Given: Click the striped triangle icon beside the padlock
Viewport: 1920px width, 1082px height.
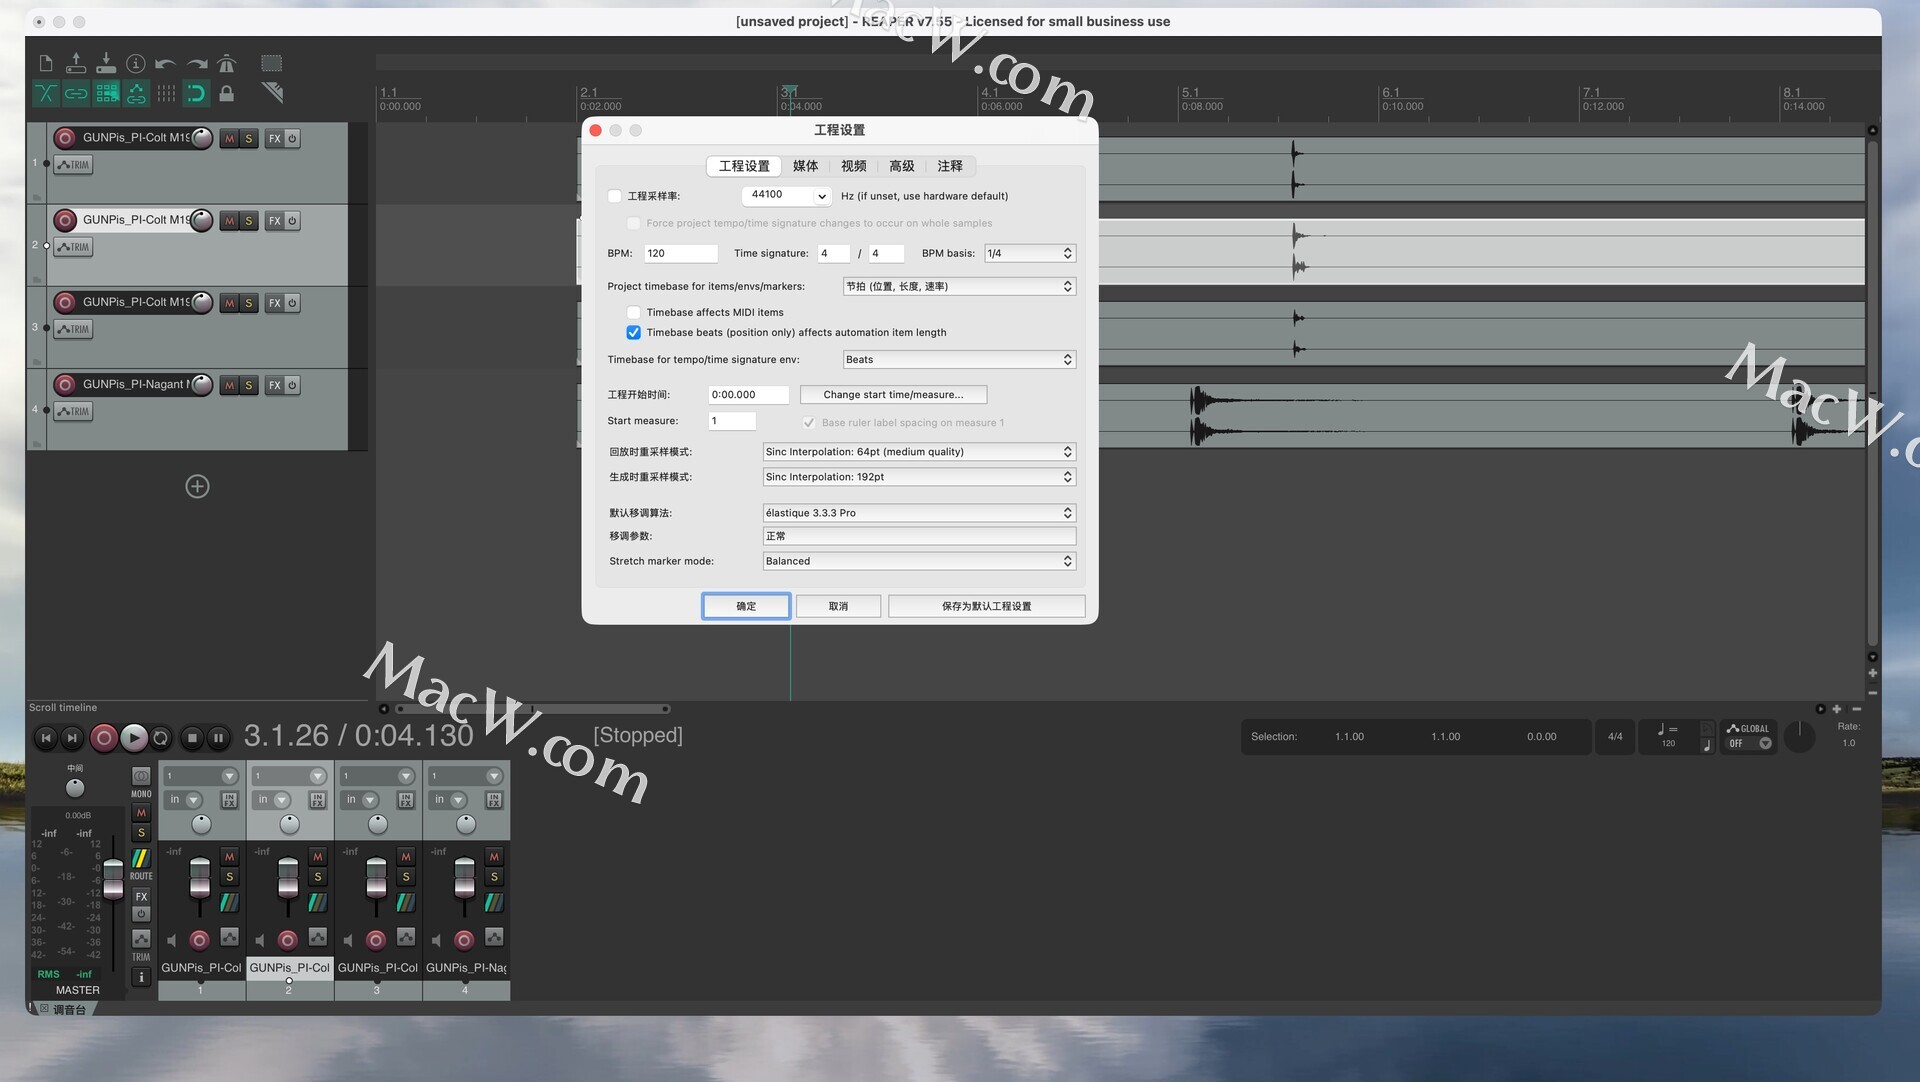Looking at the screenshot, I should point(272,93).
